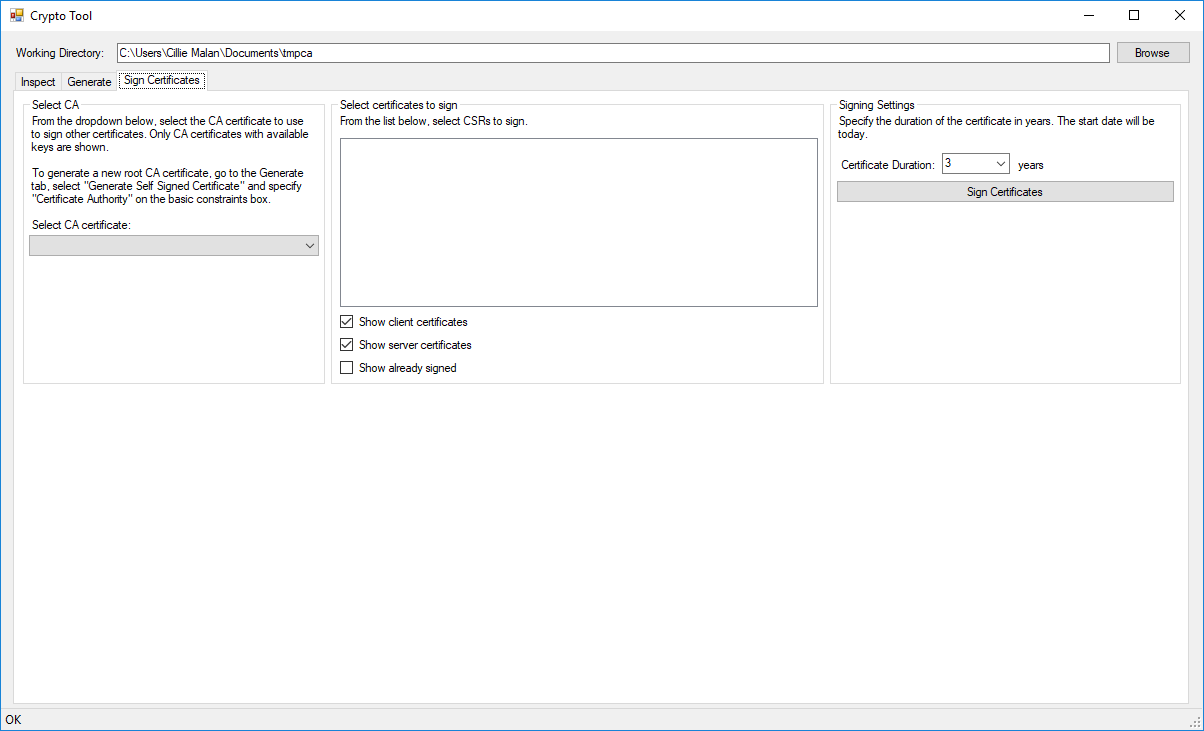Click the Working Directory label
This screenshot has width=1204, height=731.
click(60, 53)
